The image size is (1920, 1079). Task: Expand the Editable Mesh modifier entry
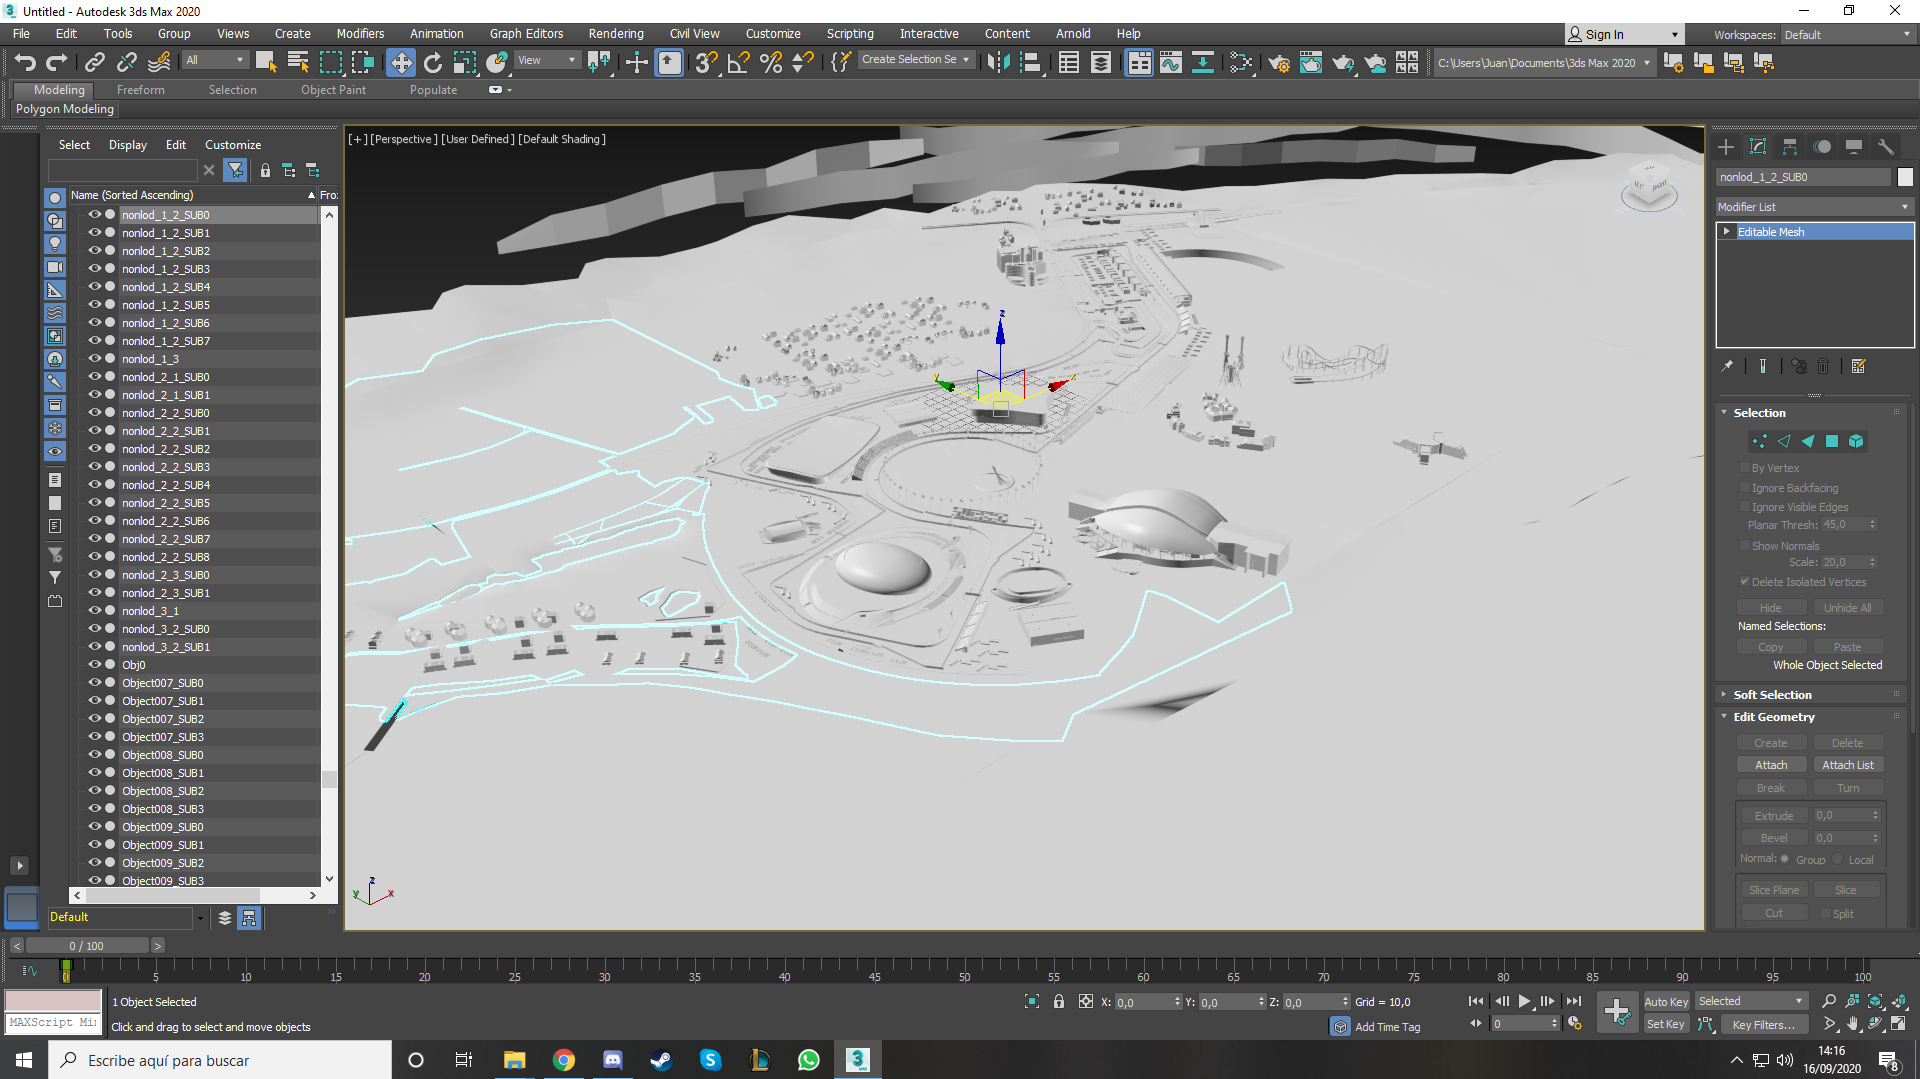(1726, 232)
